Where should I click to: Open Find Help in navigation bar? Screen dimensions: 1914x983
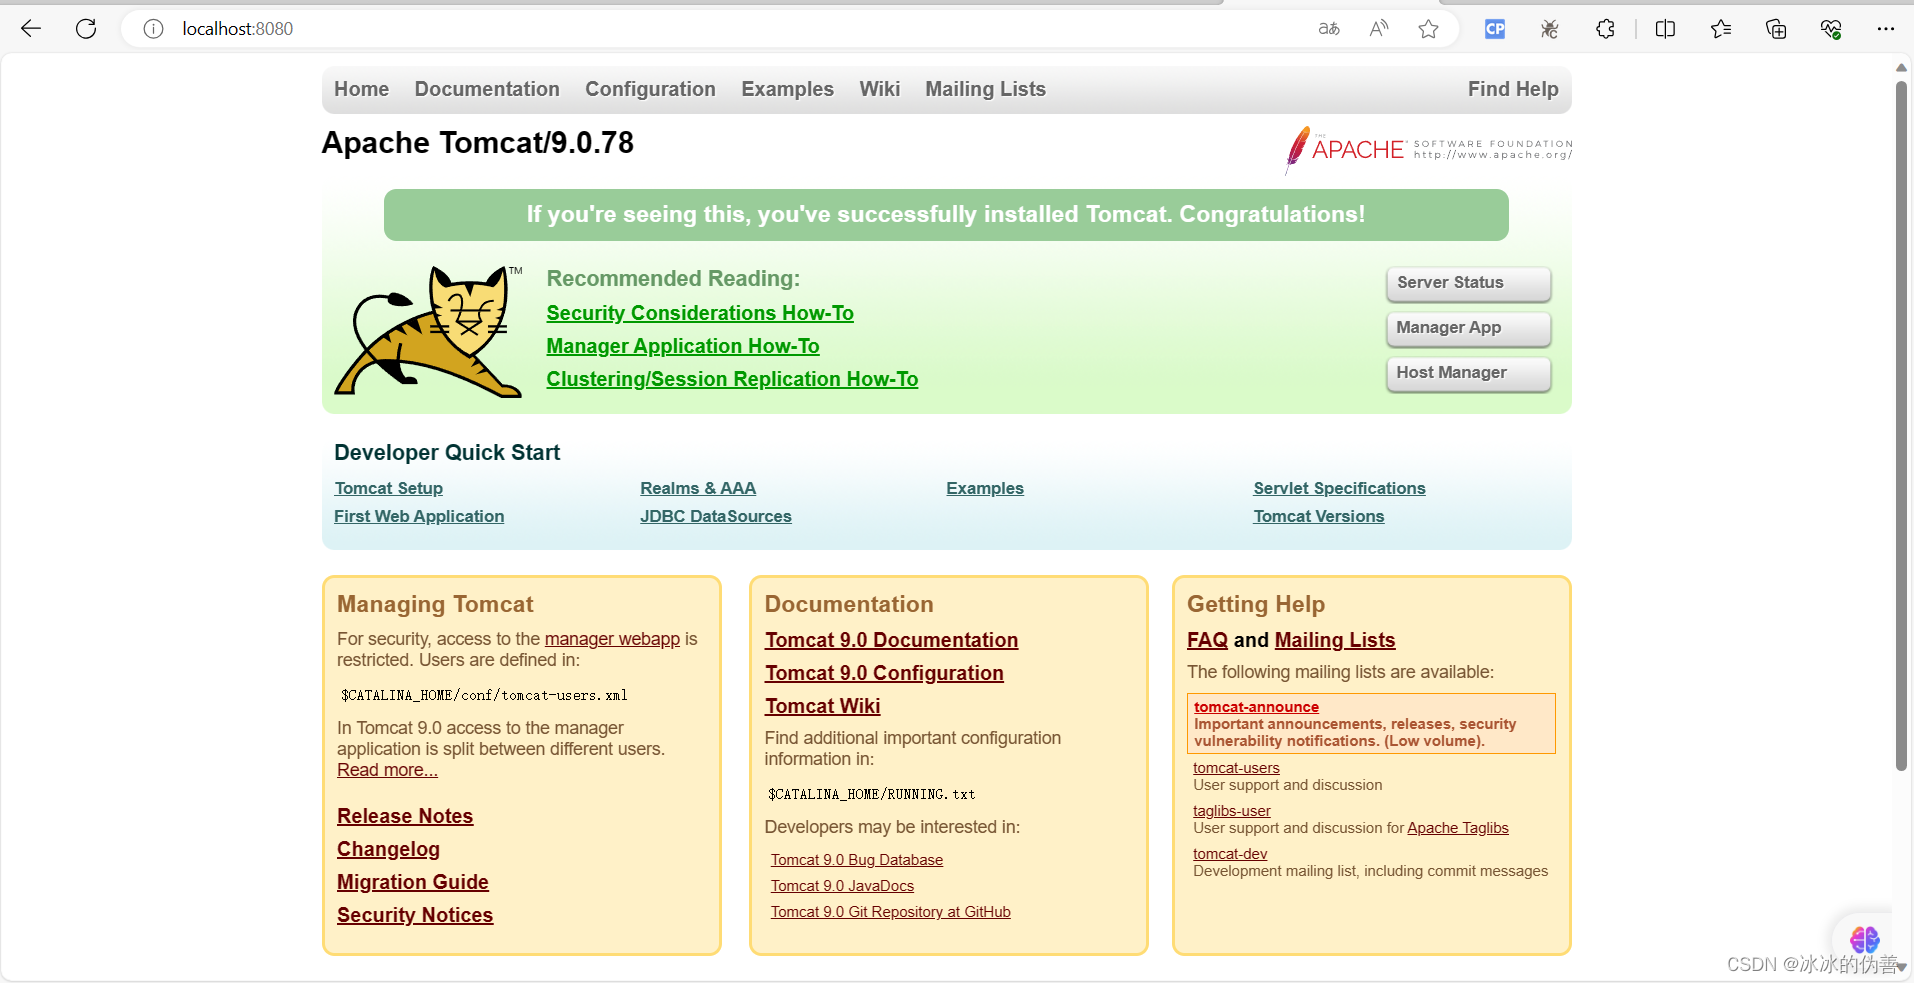(1513, 89)
